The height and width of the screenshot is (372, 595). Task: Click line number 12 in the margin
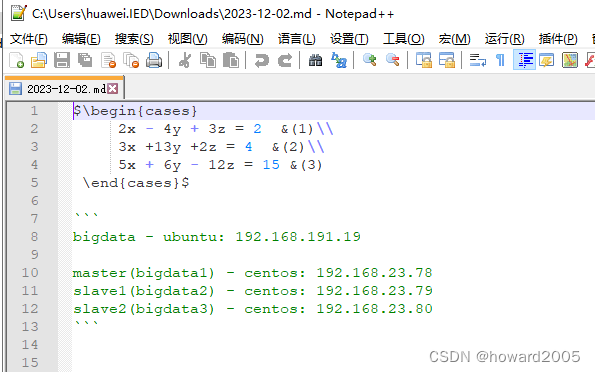click(x=30, y=309)
